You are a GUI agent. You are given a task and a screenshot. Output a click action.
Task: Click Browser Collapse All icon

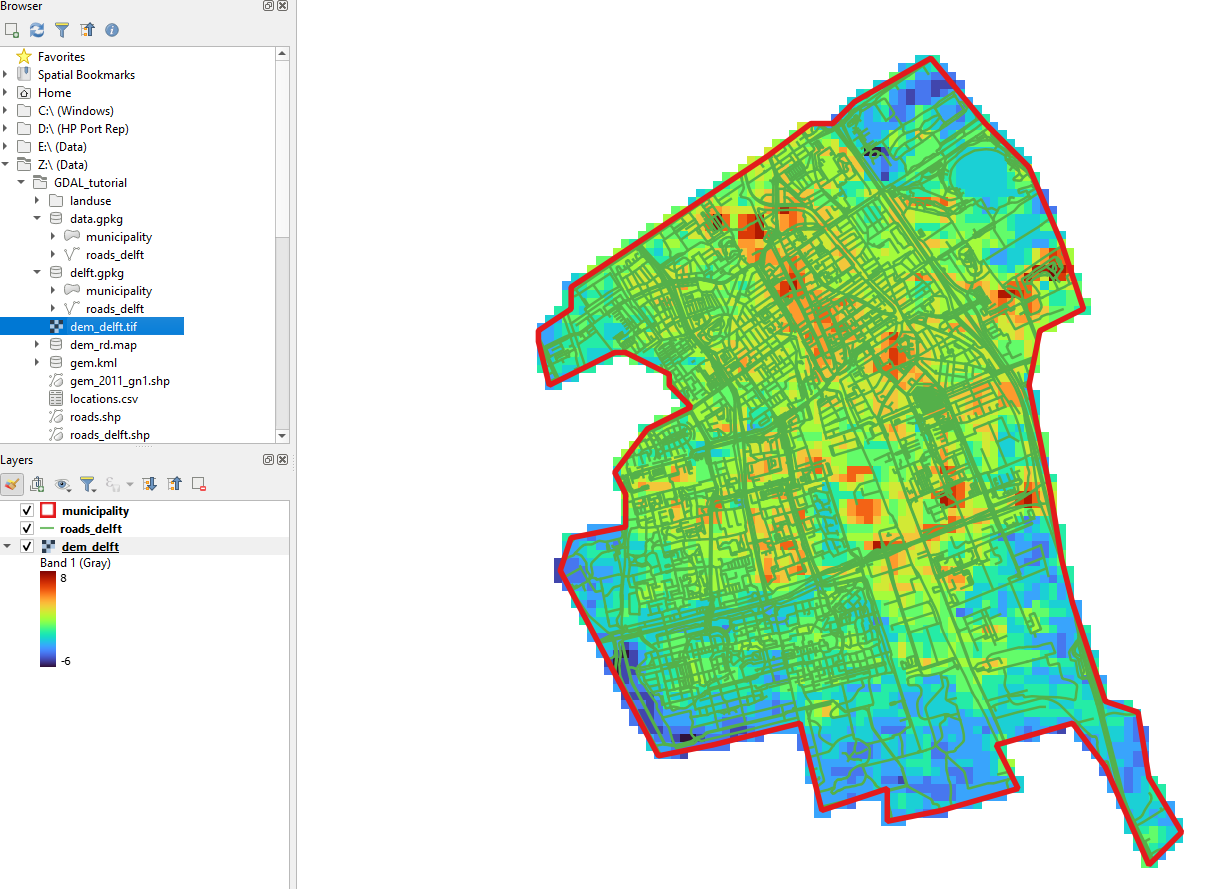[87, 30]
